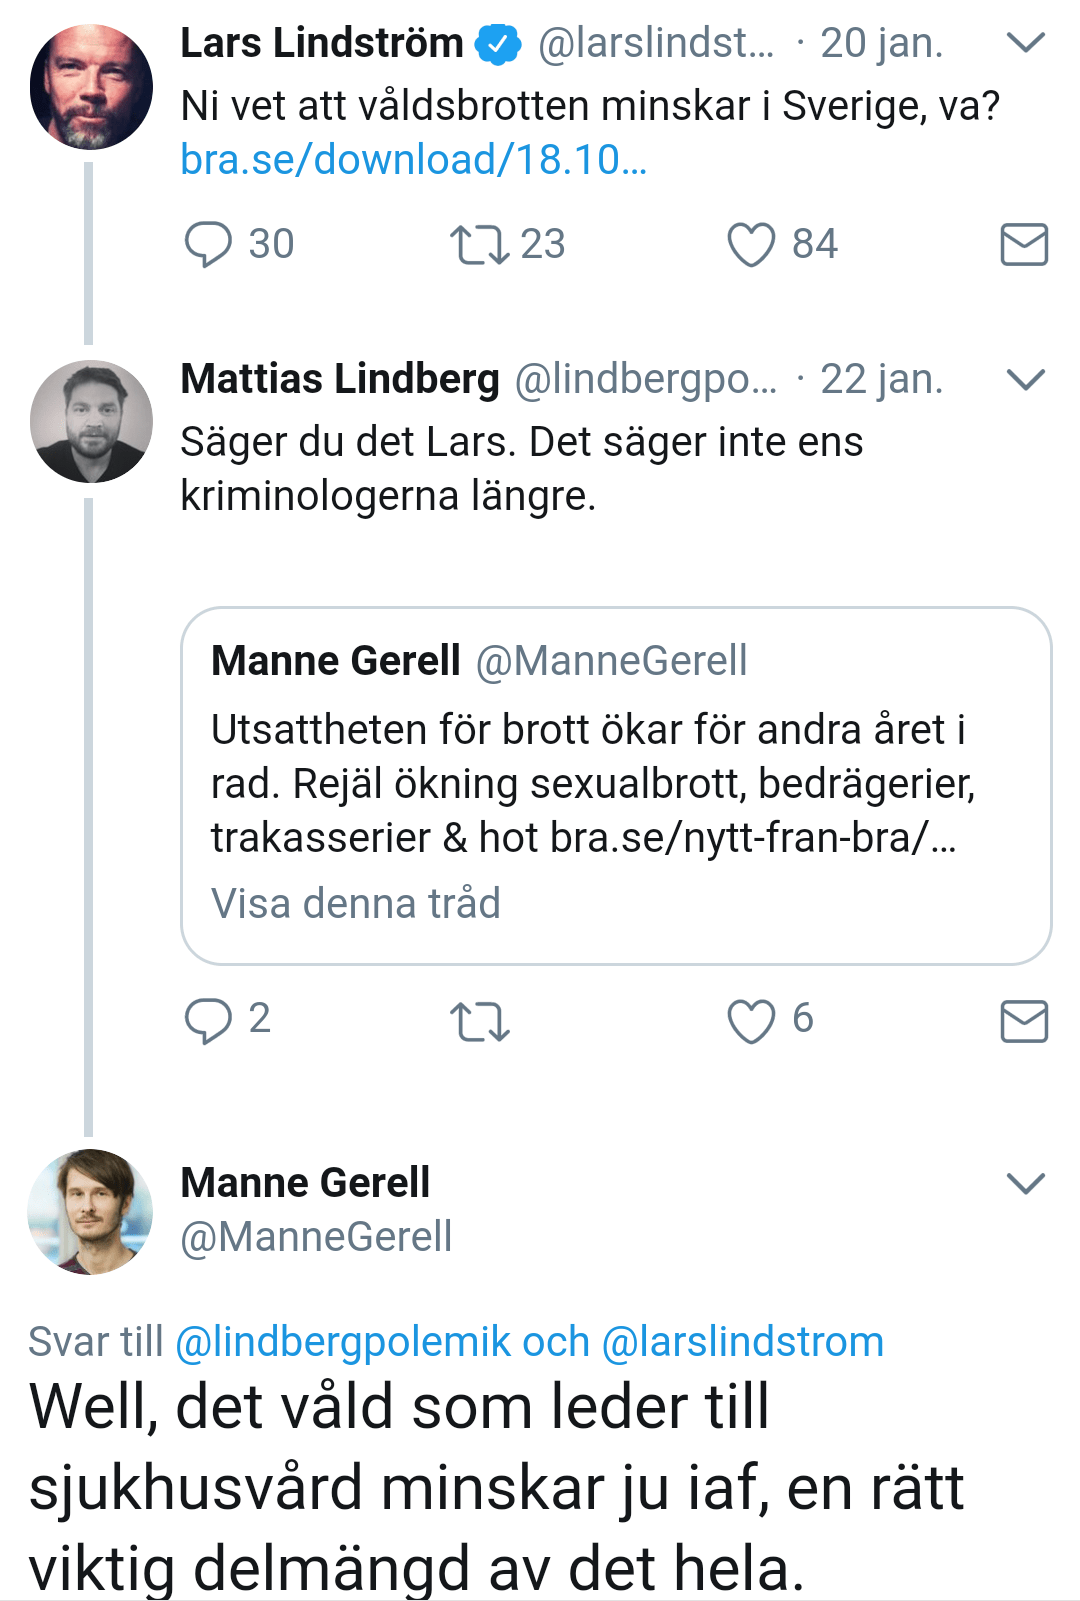Image resolution: width=1080 pixels, height=1601 pixels.
Task: Retweet Lars Lindström's tweet
Action: 480,245
